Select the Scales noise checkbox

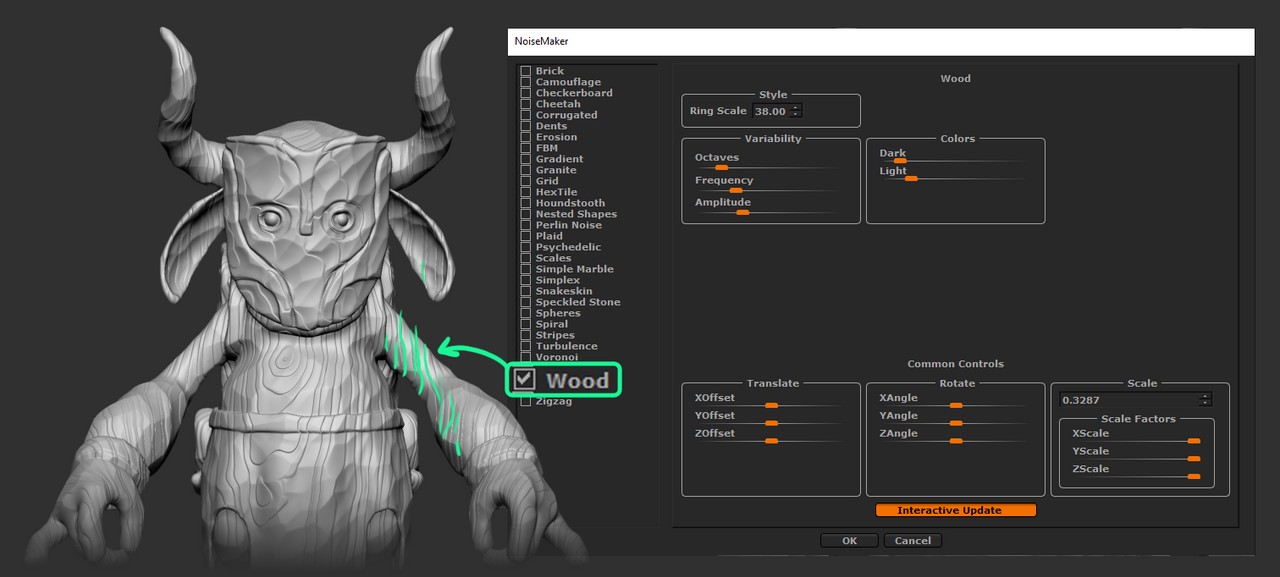[x=526, y=258]
